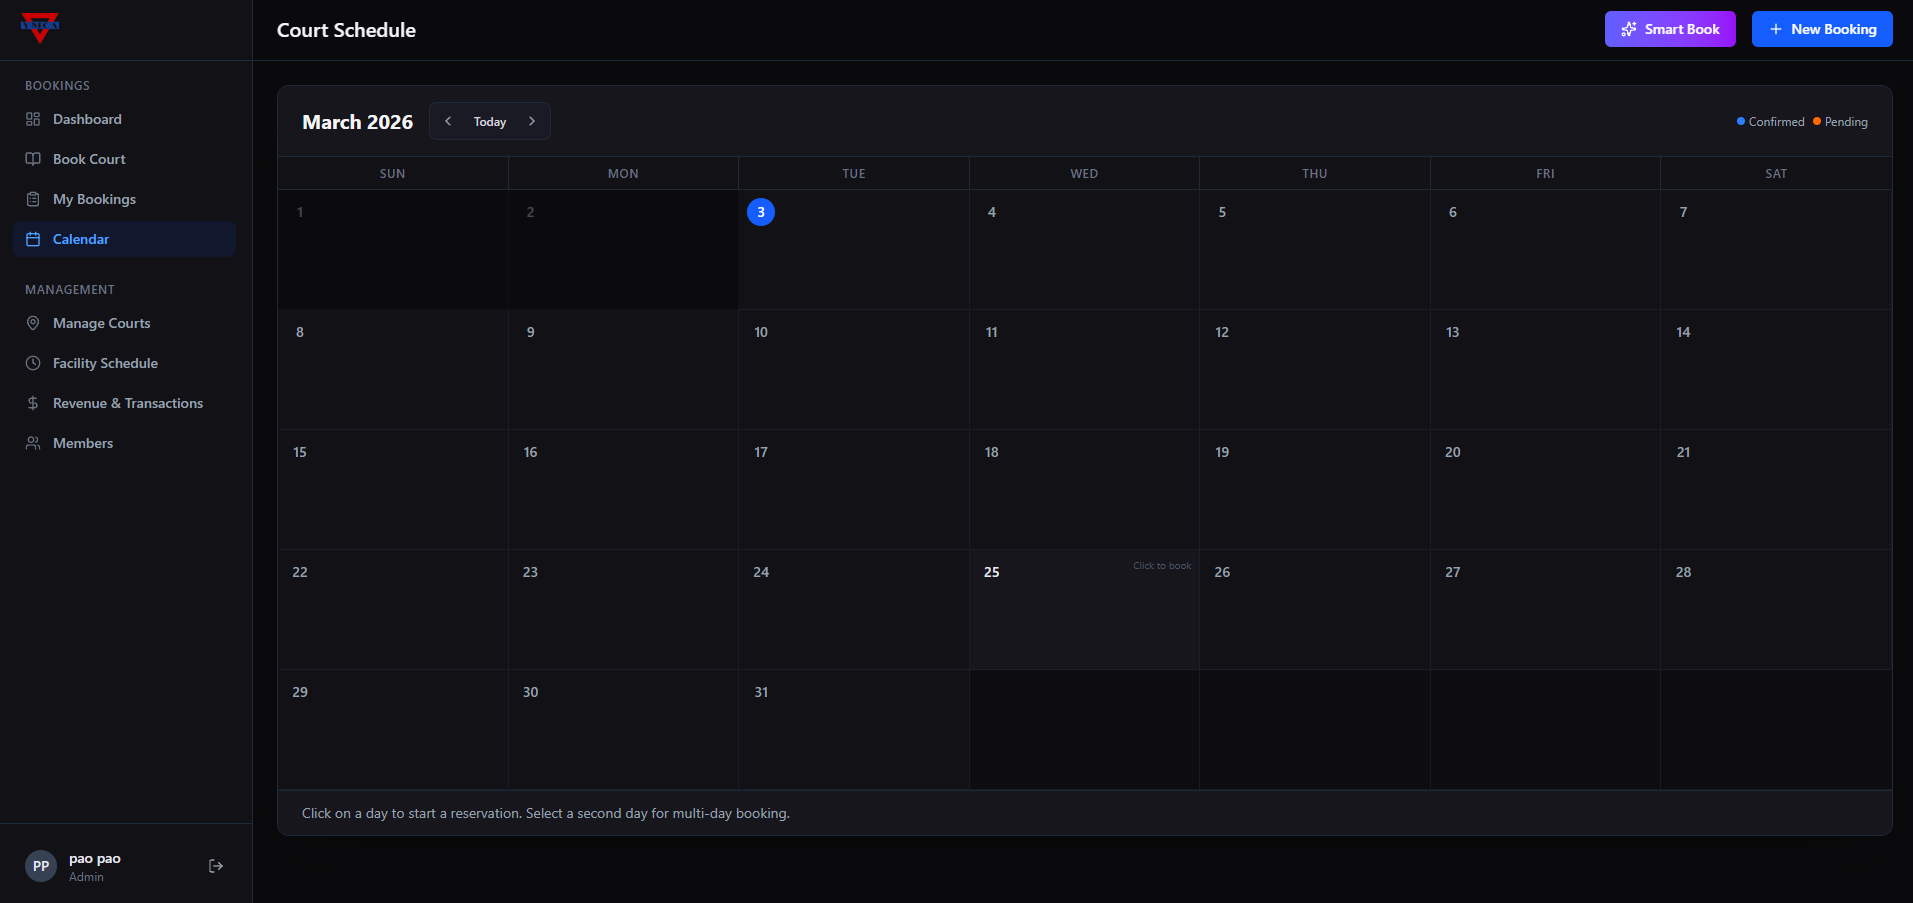Select March 21 day cell

1776,489
